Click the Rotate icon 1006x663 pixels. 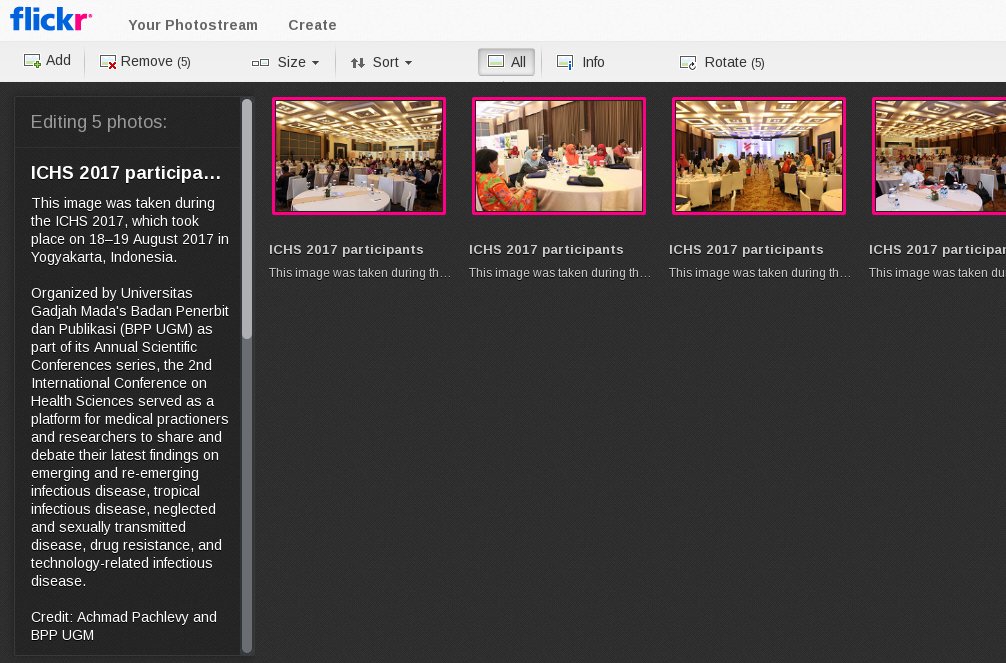688,62
